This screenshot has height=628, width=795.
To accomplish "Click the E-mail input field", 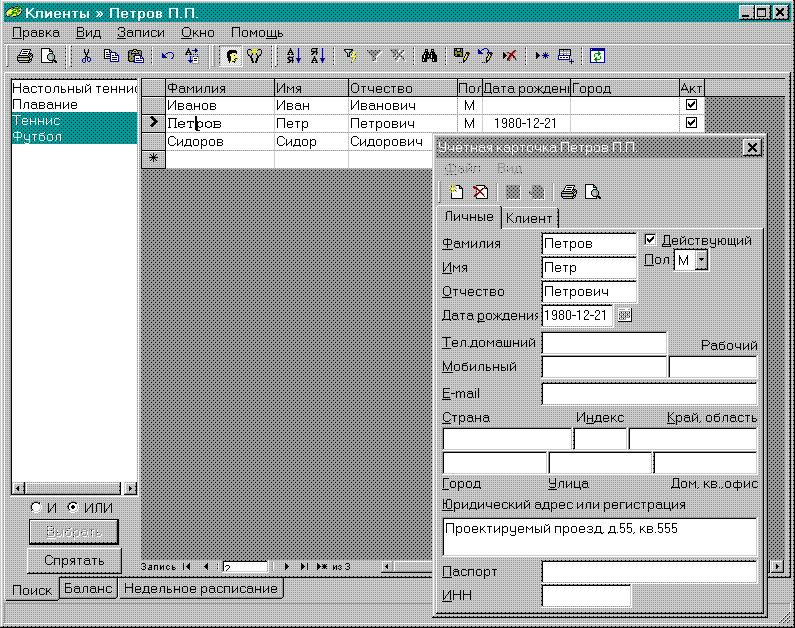I will point(649,394).
